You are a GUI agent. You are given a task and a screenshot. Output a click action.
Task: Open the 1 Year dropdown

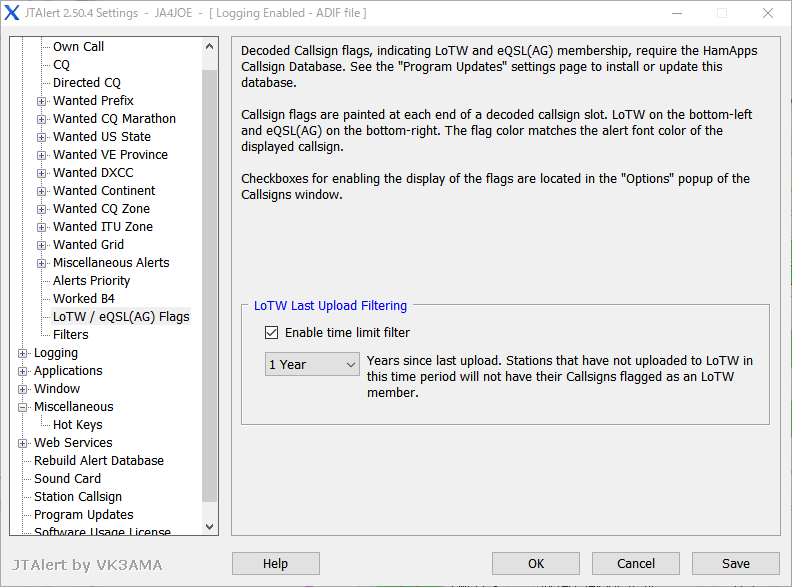(x=312, y=364)
